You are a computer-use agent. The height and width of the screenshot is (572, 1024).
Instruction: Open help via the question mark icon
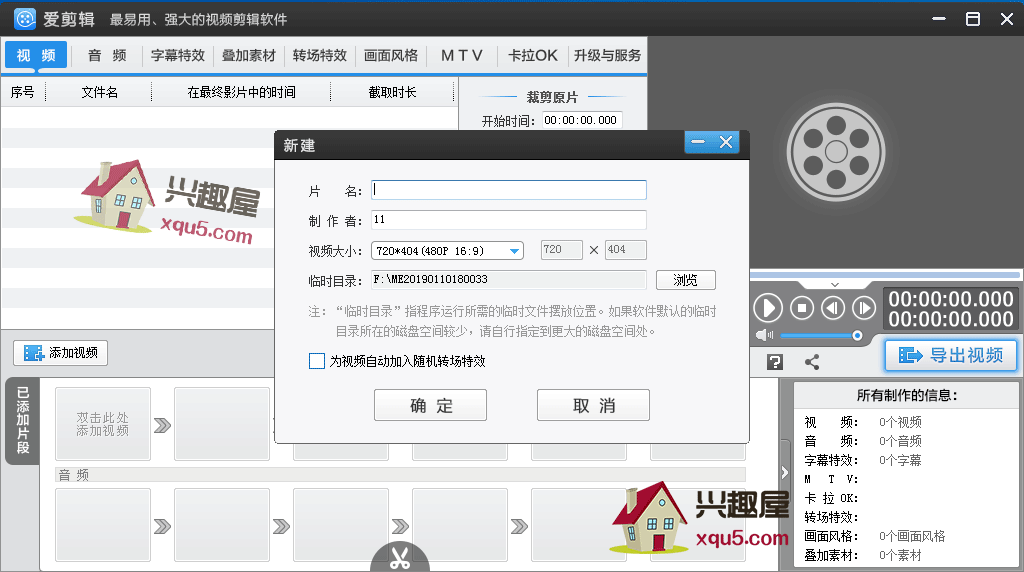[774, 362]
